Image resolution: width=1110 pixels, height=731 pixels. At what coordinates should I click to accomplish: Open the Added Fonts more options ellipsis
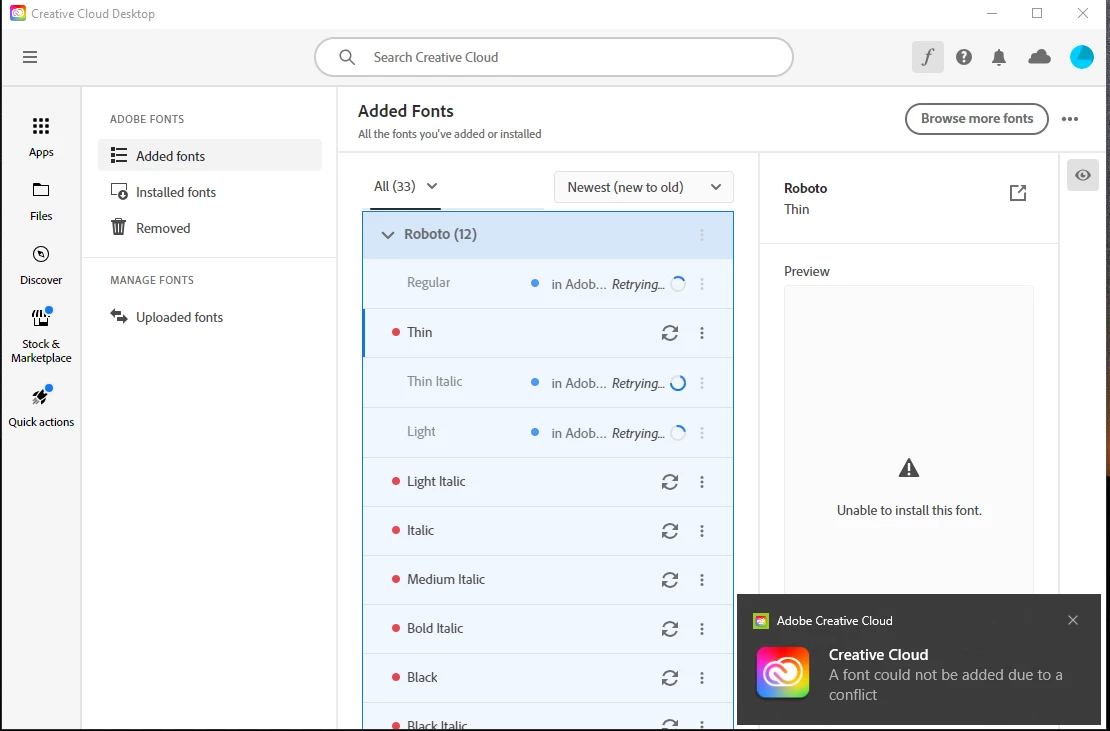point(1070,119)
